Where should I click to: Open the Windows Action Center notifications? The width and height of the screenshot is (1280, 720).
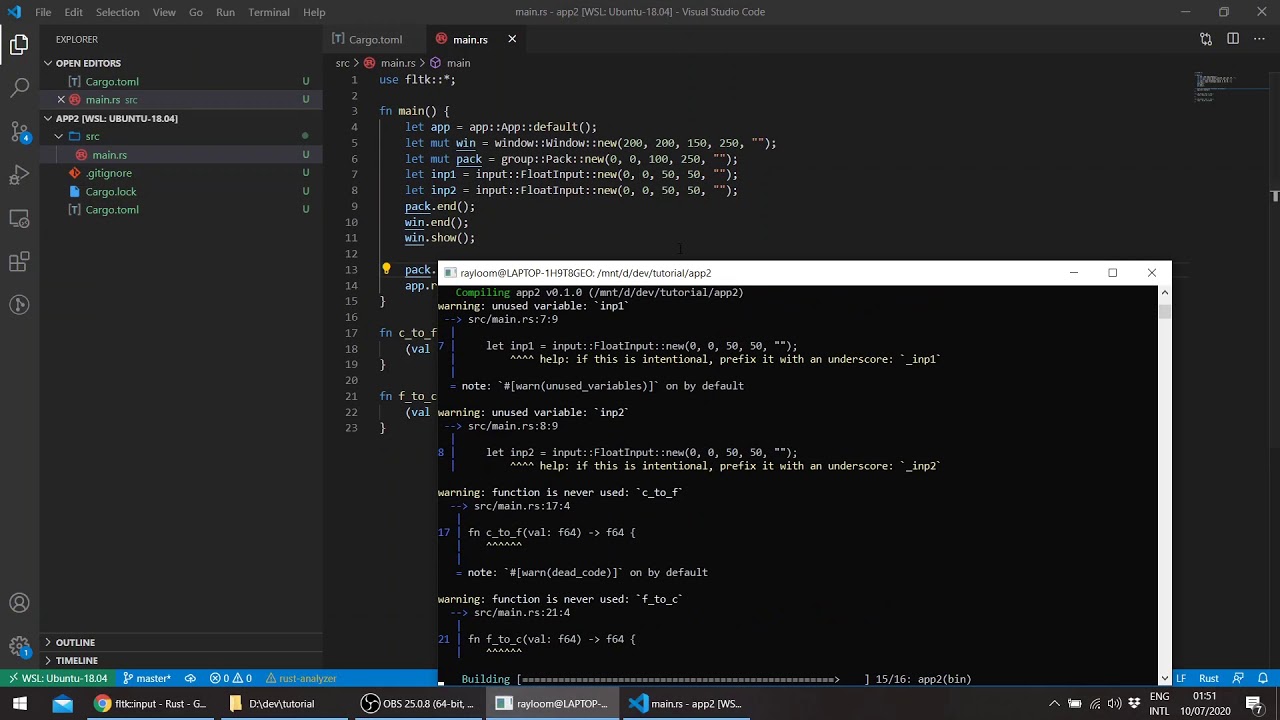pyautogui.click(x=1254, y=703)
